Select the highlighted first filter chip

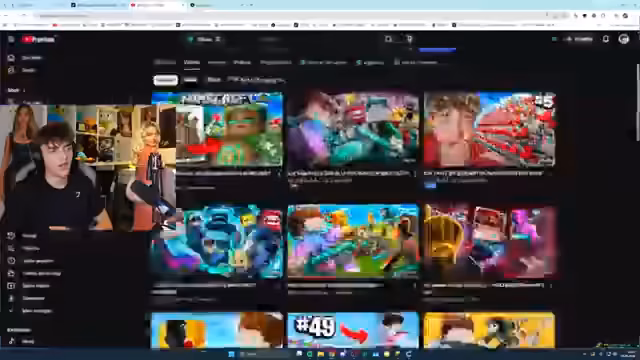click(x=165, y=80)
